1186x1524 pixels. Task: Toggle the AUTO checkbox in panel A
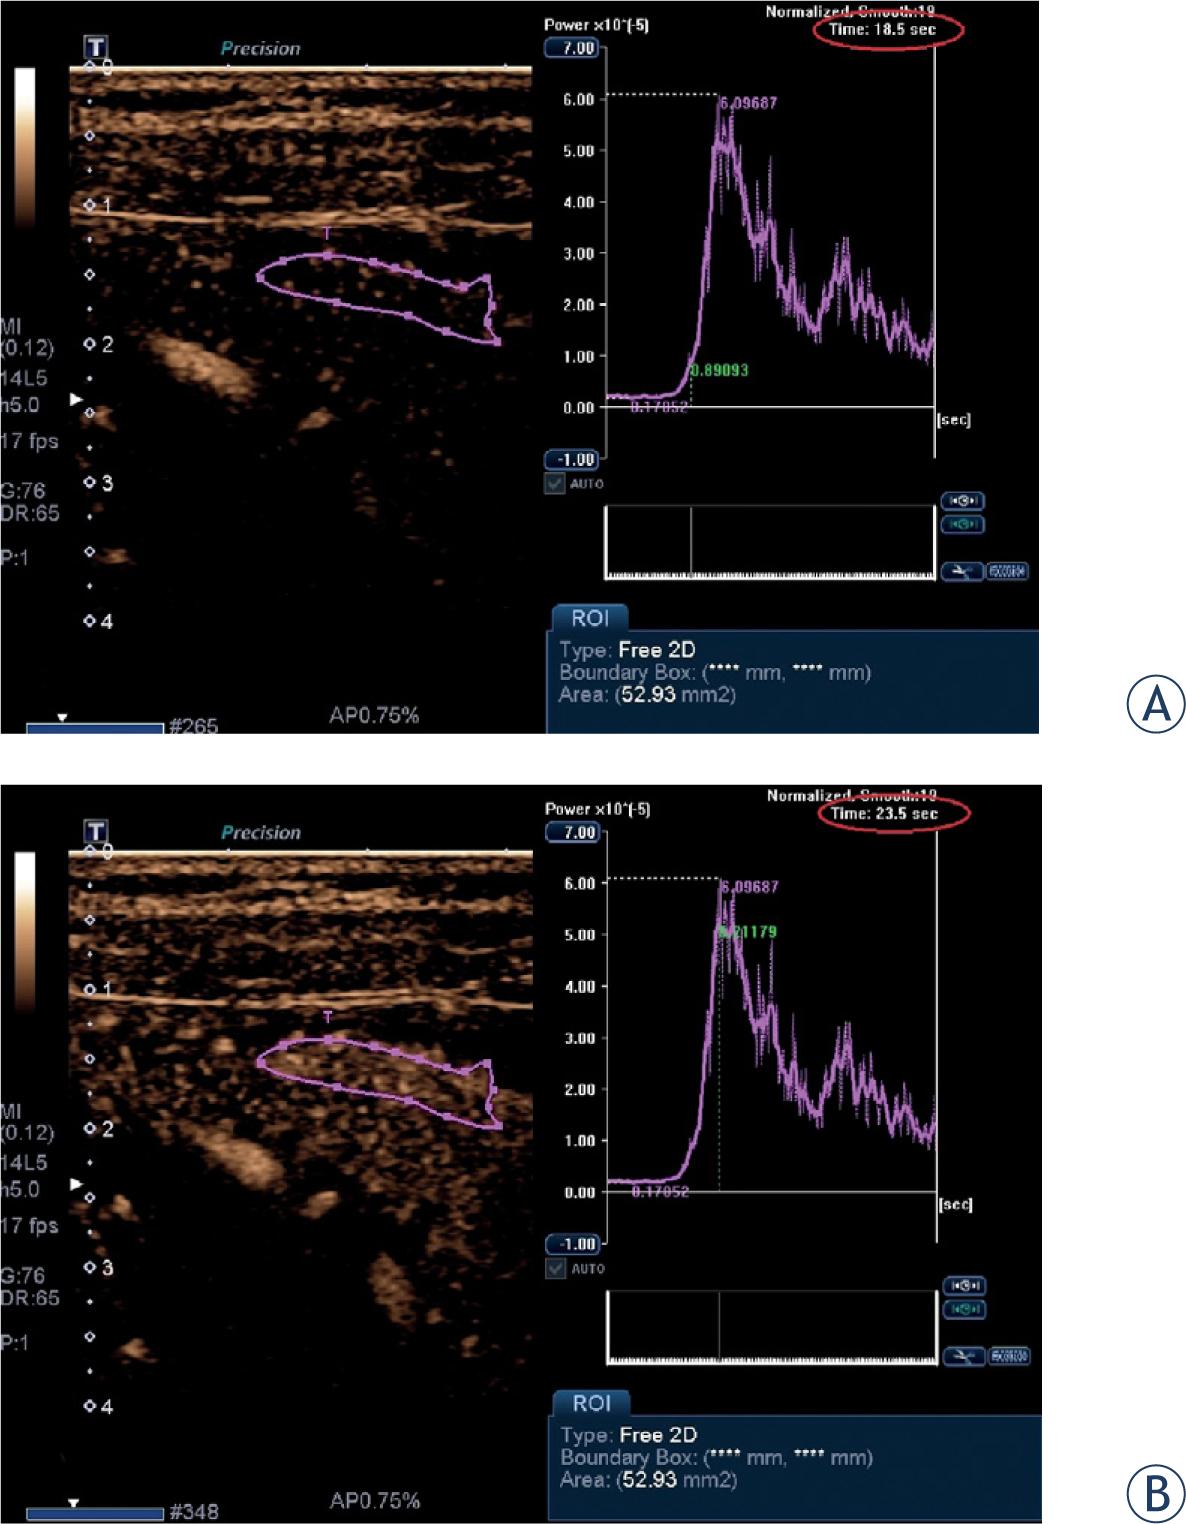point(555,483)
